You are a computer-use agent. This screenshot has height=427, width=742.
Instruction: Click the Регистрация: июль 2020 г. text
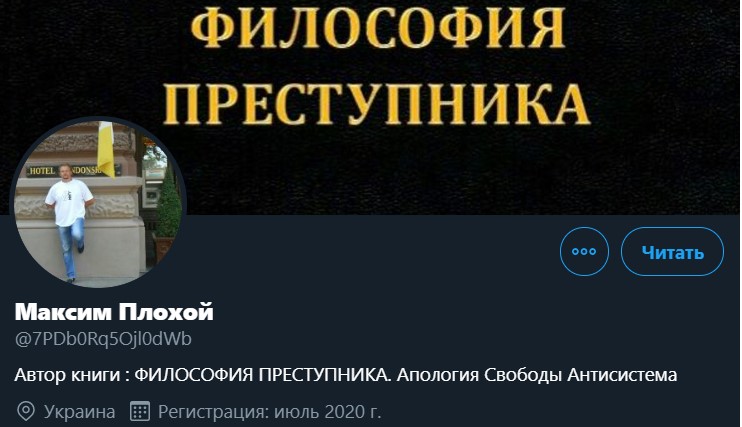coord(269,412)
